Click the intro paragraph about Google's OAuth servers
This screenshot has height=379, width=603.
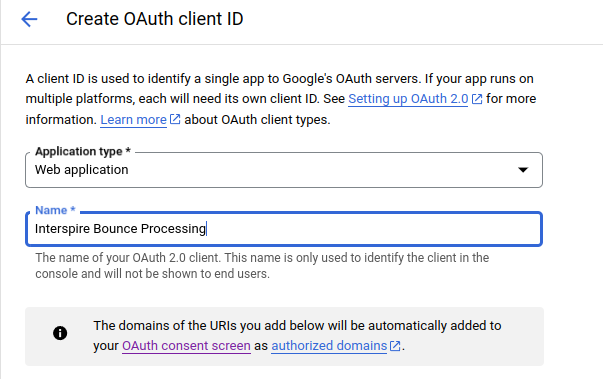click(x=281, y=99)
